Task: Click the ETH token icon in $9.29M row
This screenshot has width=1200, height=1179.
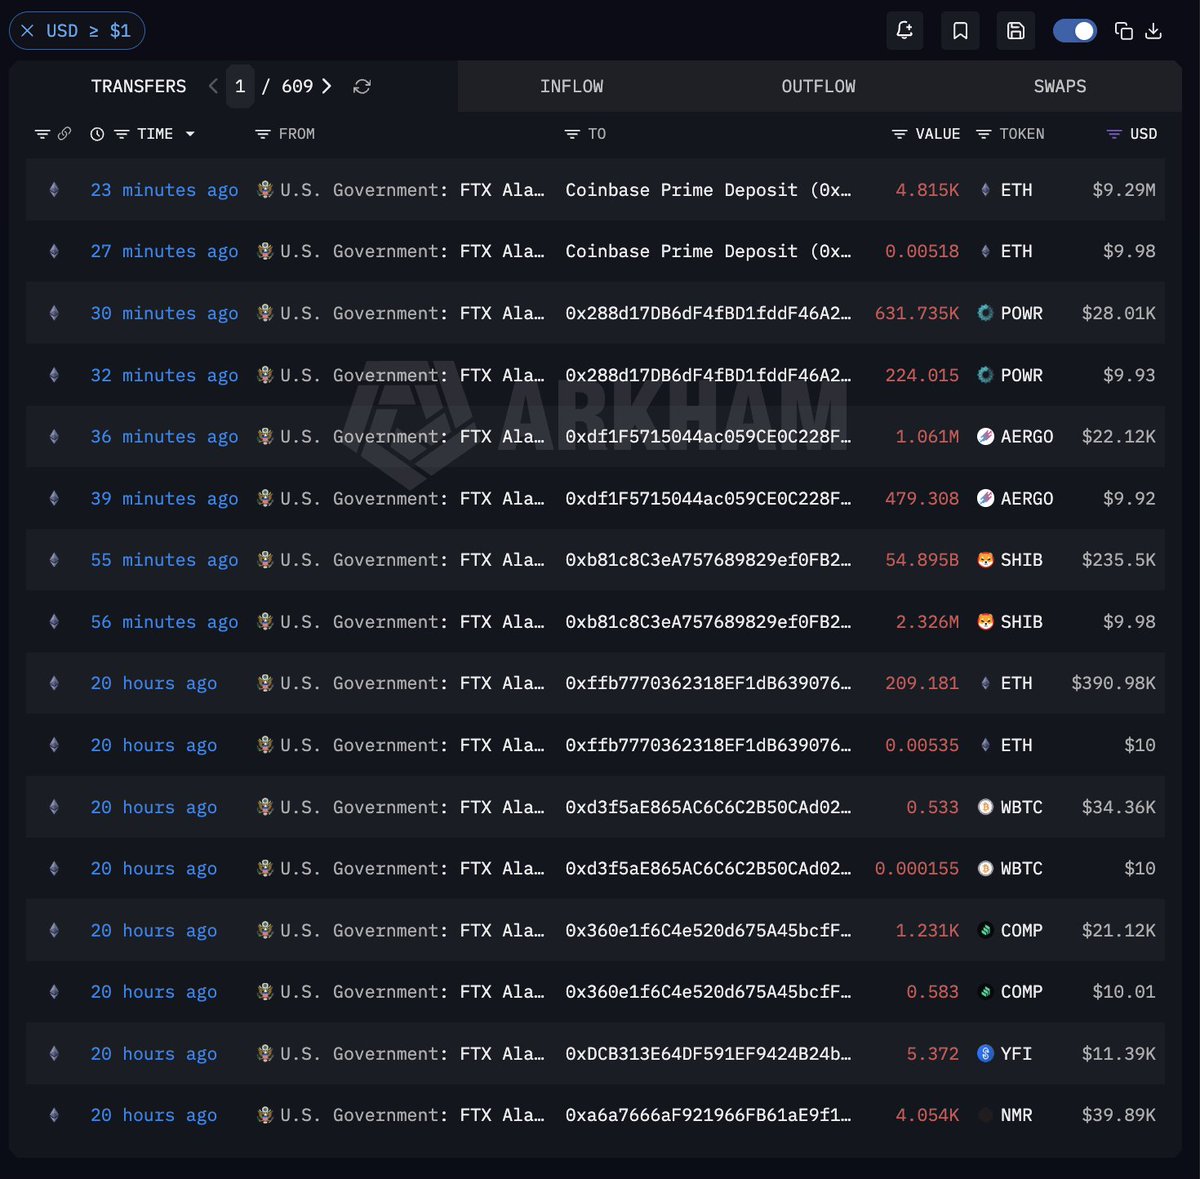Action: (x=985, y=190)
